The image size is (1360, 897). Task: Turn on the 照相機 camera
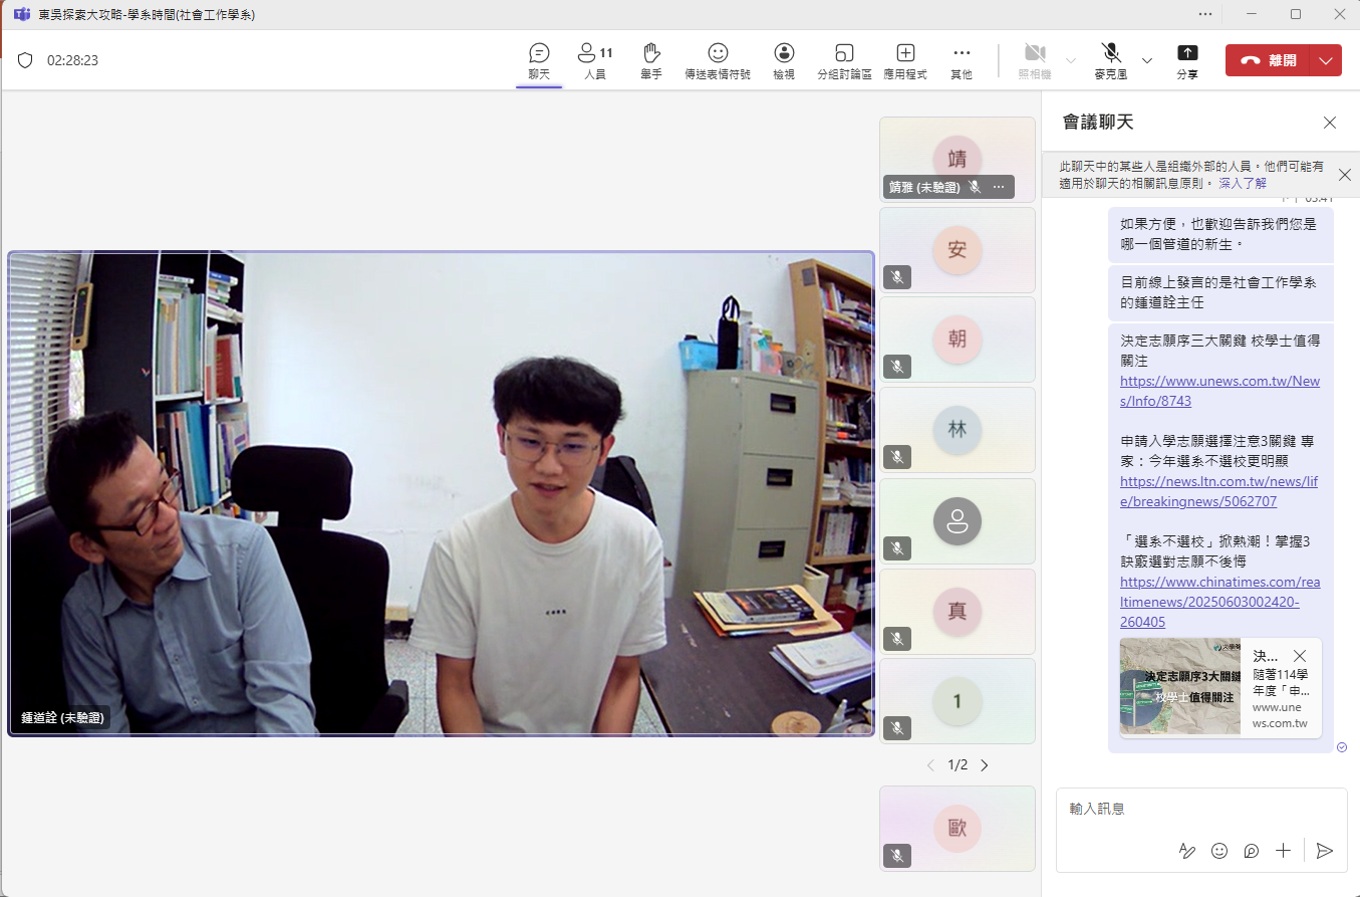[x=1035, y=60]
